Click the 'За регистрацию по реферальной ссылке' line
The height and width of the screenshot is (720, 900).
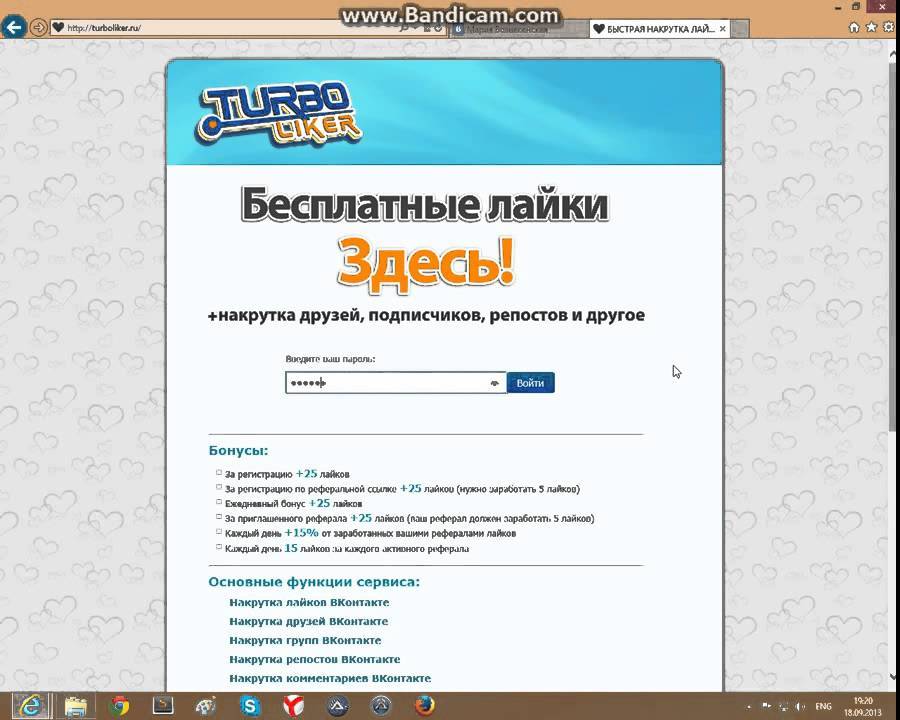[402, 489]
